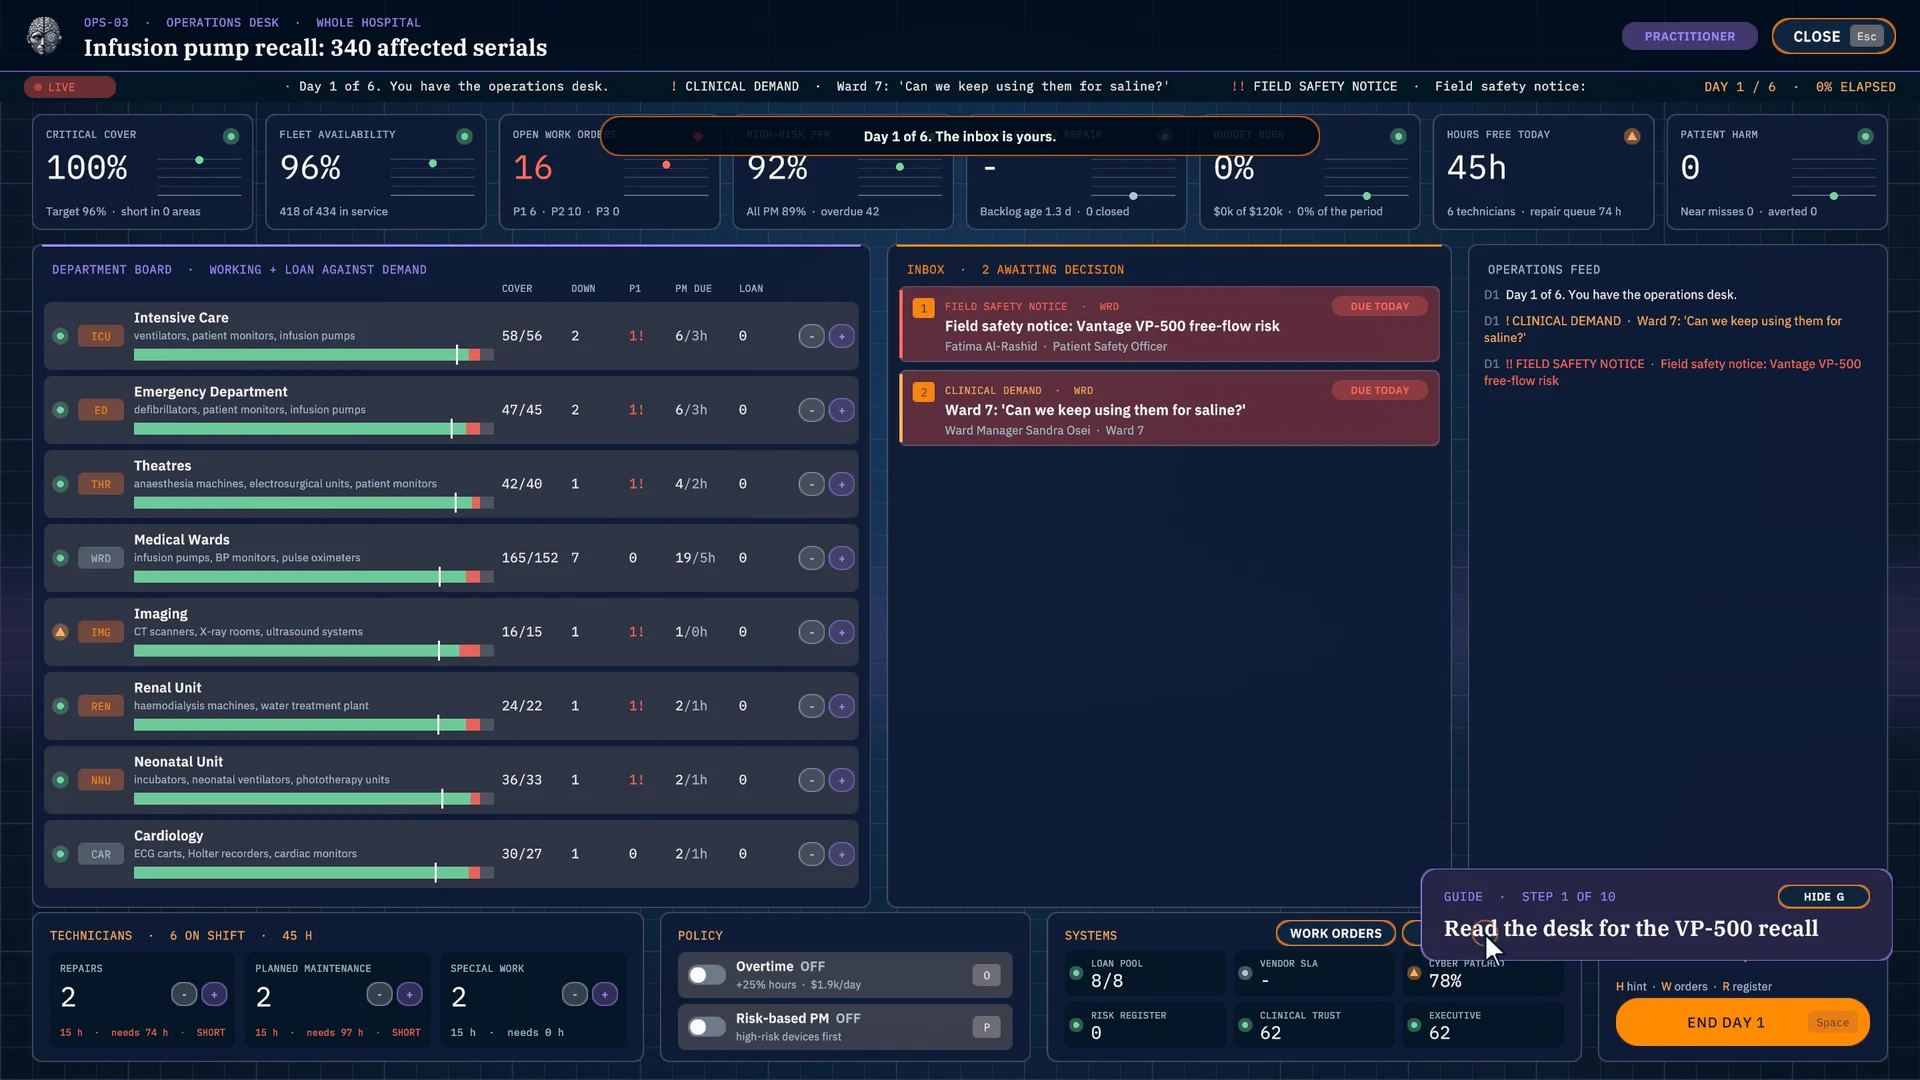Screen dimensions: 1920x1080
Task: Hide the guide panel with HIDE G
Action: click(x=1824, y=897)
